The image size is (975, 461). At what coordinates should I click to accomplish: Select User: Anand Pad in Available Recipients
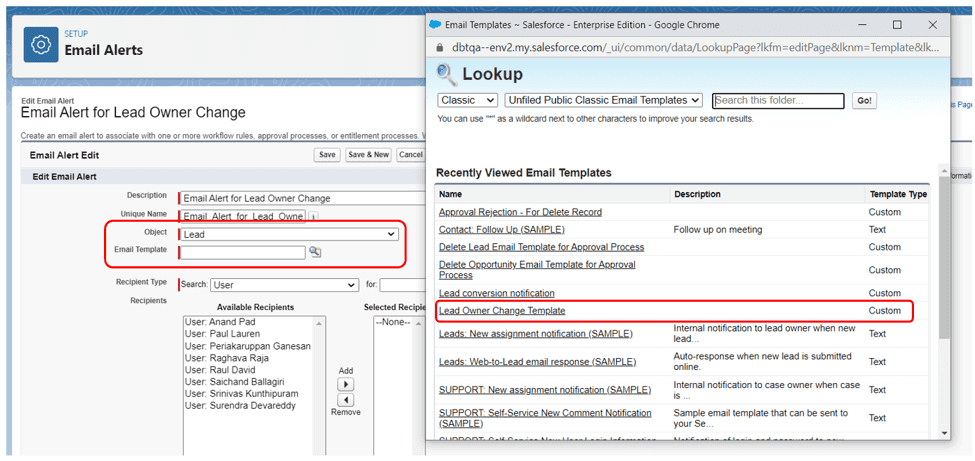220,322
